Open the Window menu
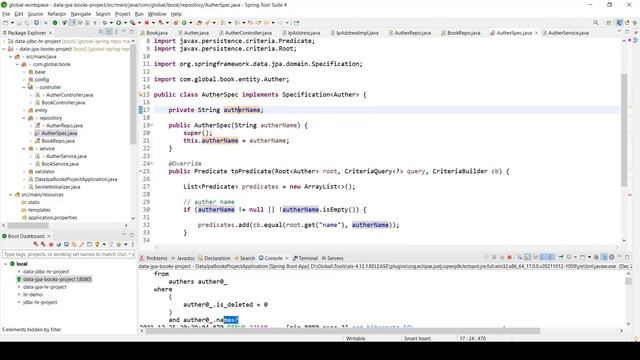 [157, 14]
